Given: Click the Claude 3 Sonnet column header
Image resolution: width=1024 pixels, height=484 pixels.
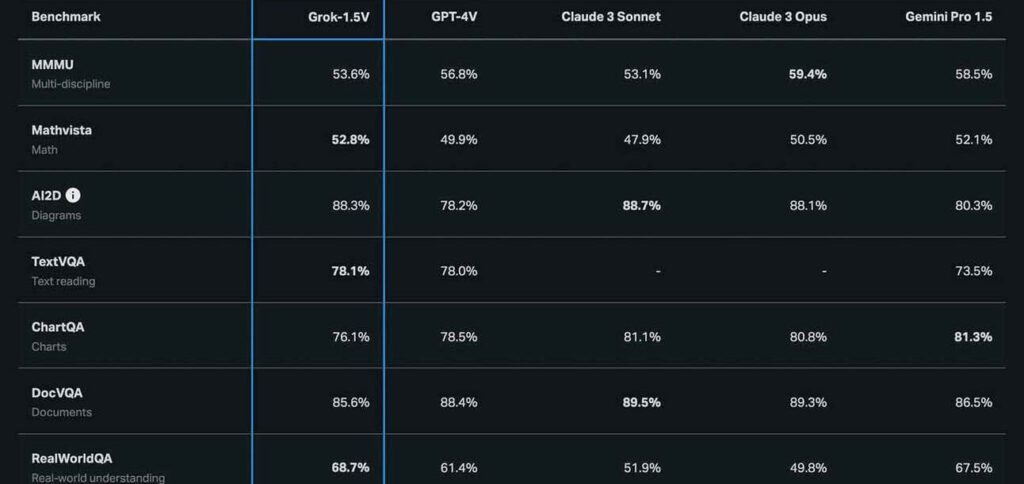Looking at the screenshot, I should (611, 17).
